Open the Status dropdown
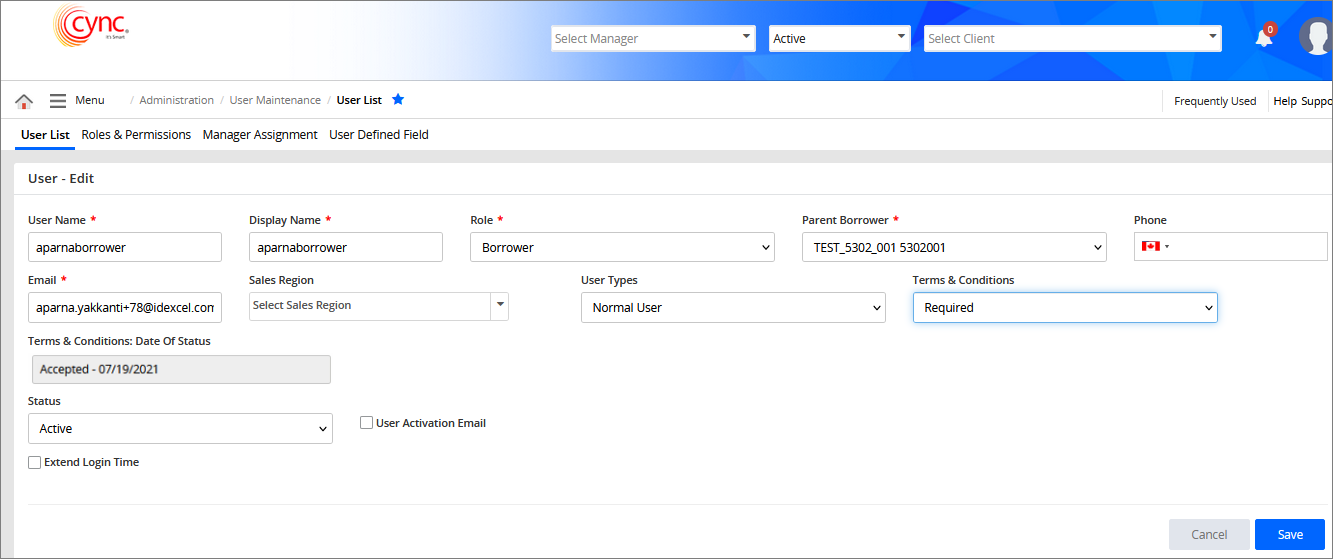The width and height of the screenshot is (1333, 559). (180, 429)
